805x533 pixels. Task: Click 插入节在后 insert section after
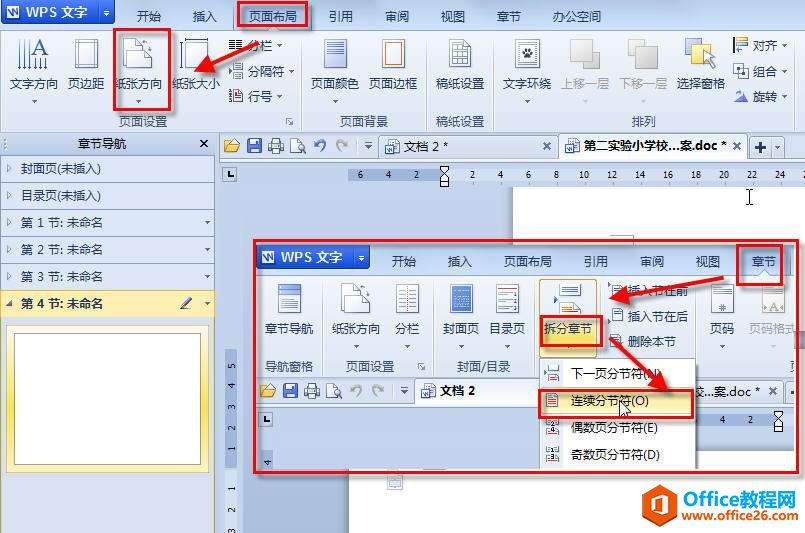[x=650, y=316]
